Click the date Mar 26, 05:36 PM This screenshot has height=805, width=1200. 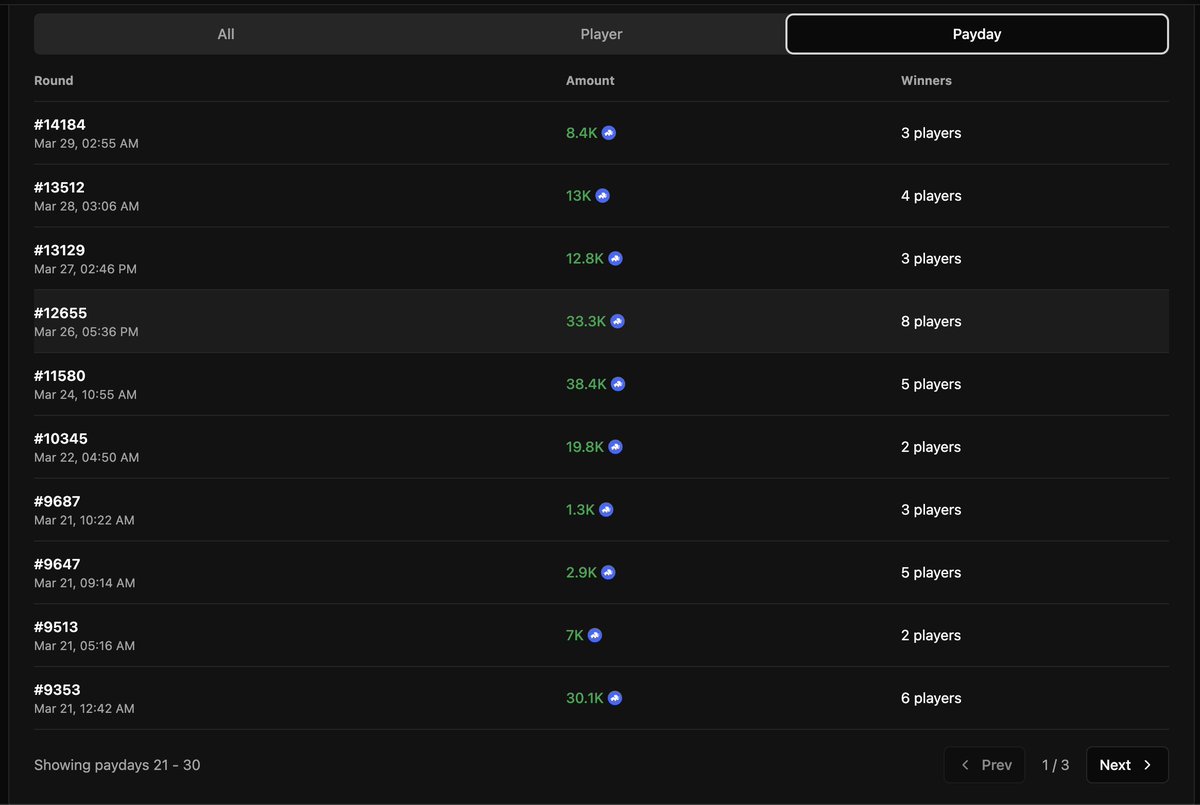[86, 332]
